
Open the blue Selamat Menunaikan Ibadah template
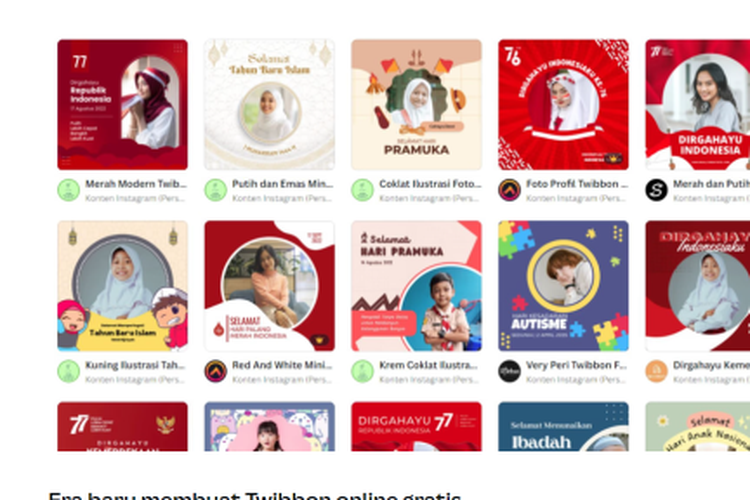pos(563,426)
